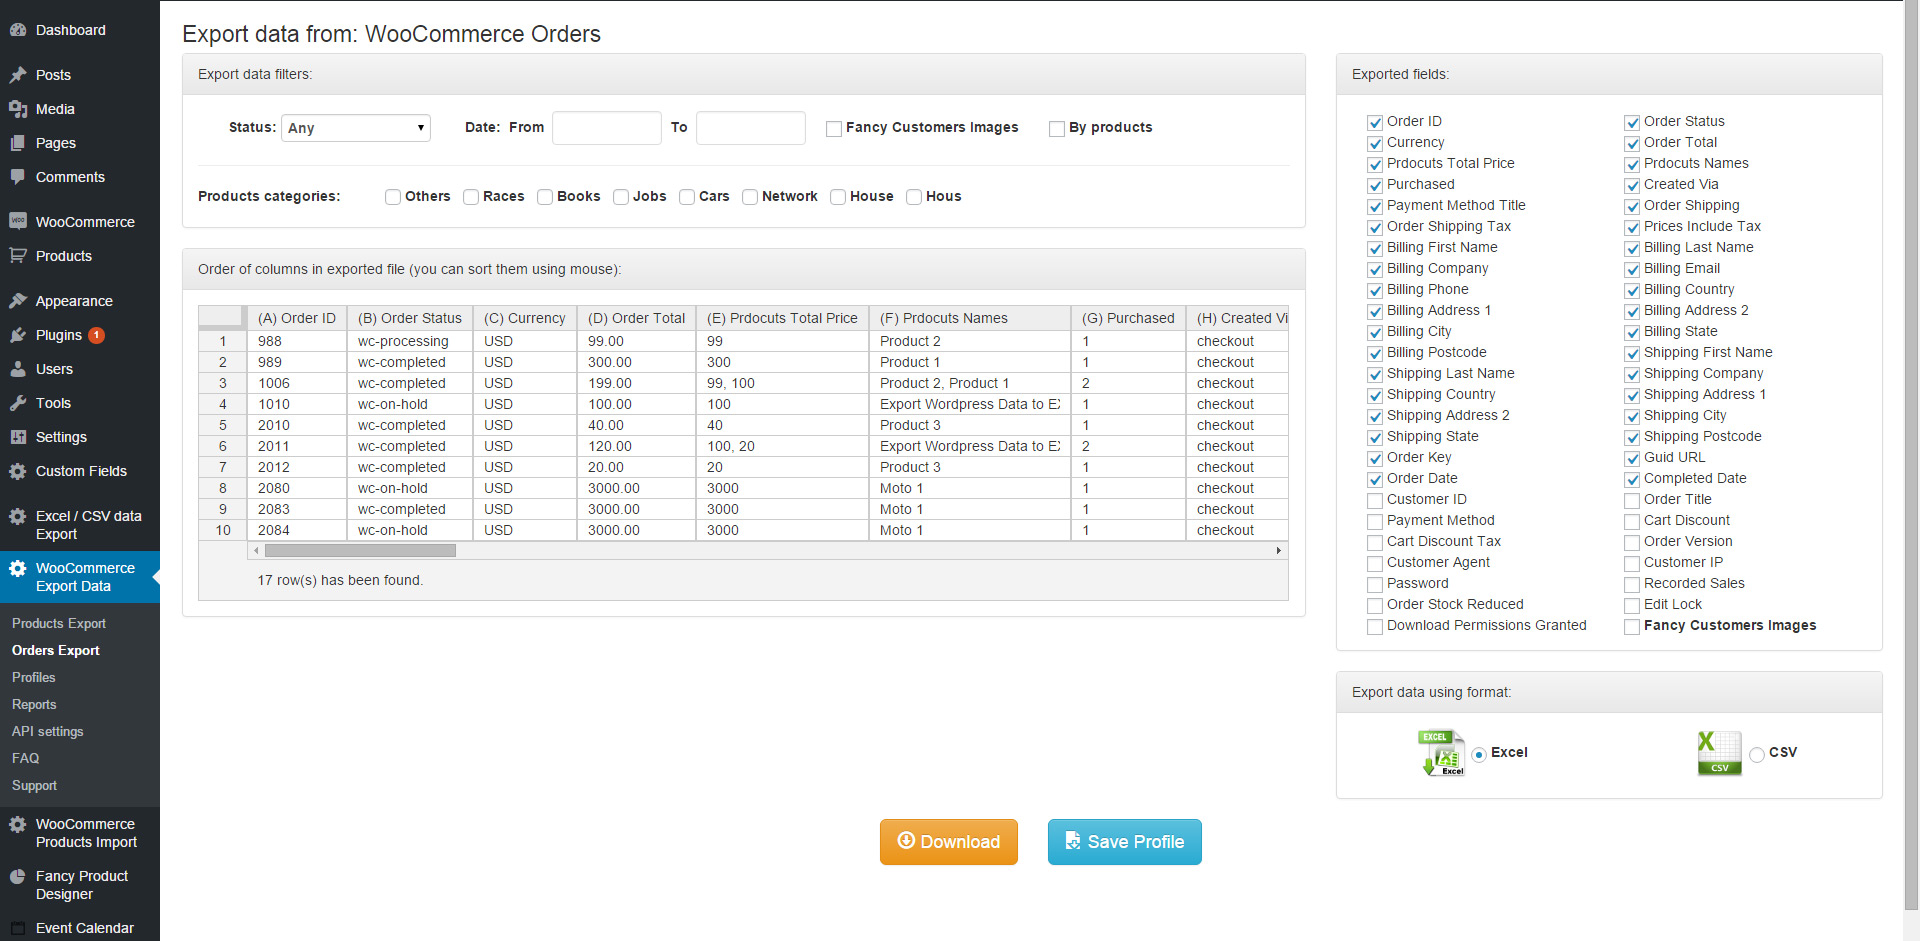The image size is (1920, 941).
Task: Click the Users person icon
Action: 18,369
